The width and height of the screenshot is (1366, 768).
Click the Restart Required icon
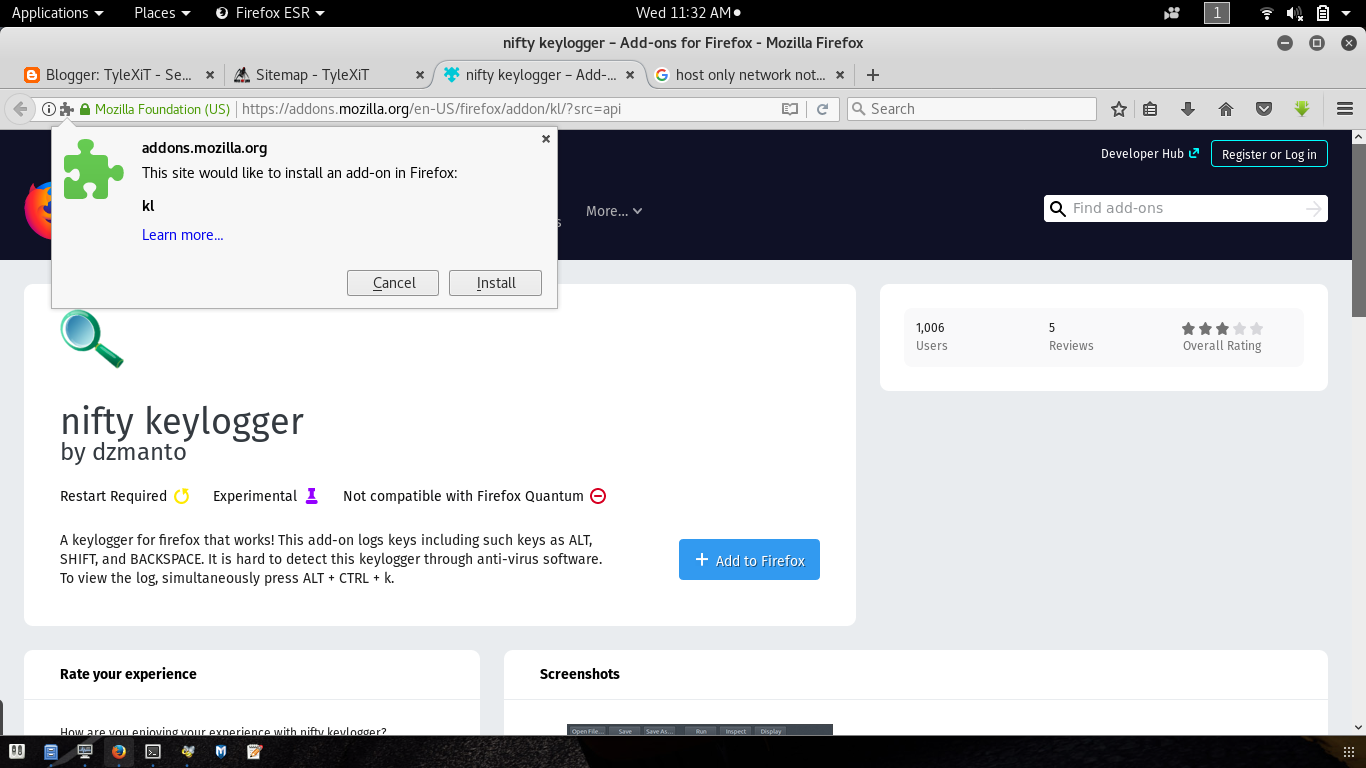click(x=181, y=496)
